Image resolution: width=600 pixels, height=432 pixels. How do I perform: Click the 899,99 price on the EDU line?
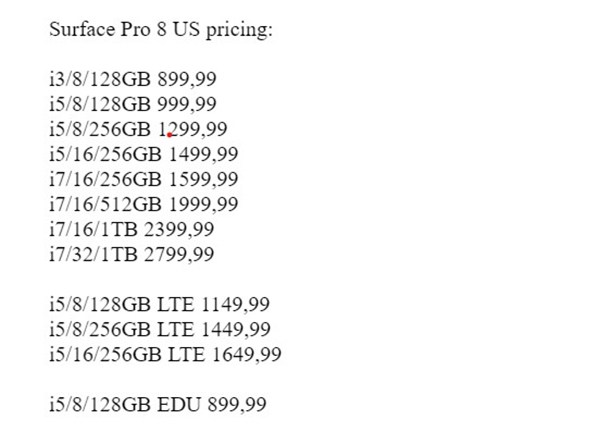pos(236,404)
